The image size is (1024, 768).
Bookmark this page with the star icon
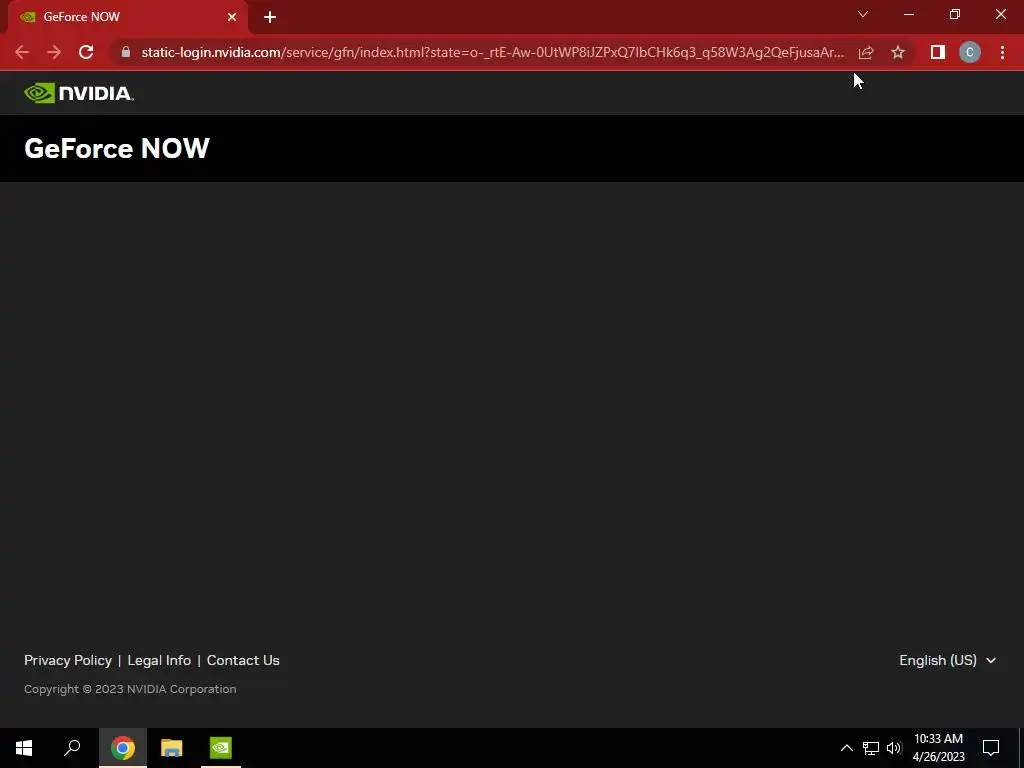point(898,52)
